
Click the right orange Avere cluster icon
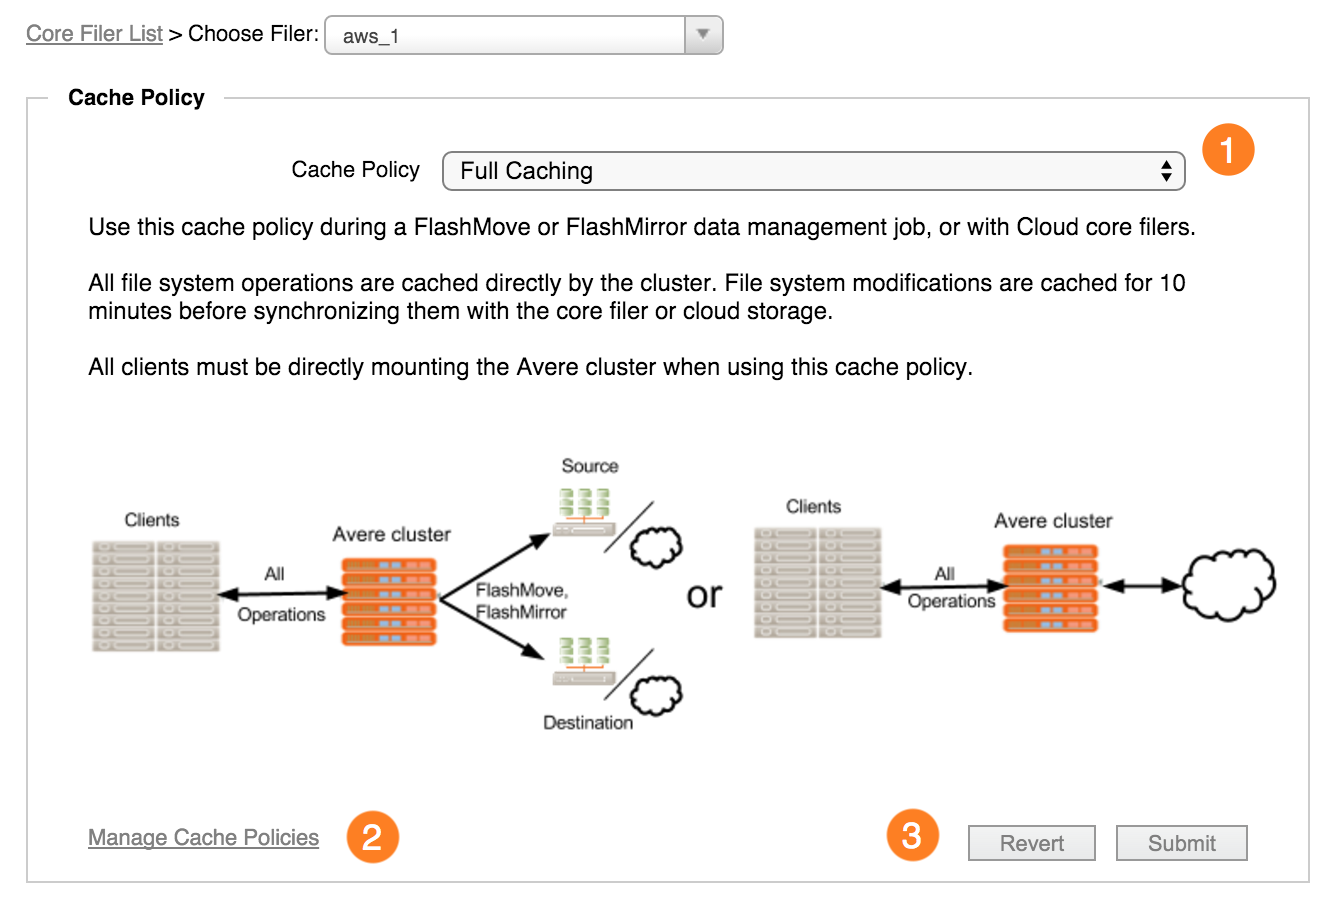tap(1050, 588)
